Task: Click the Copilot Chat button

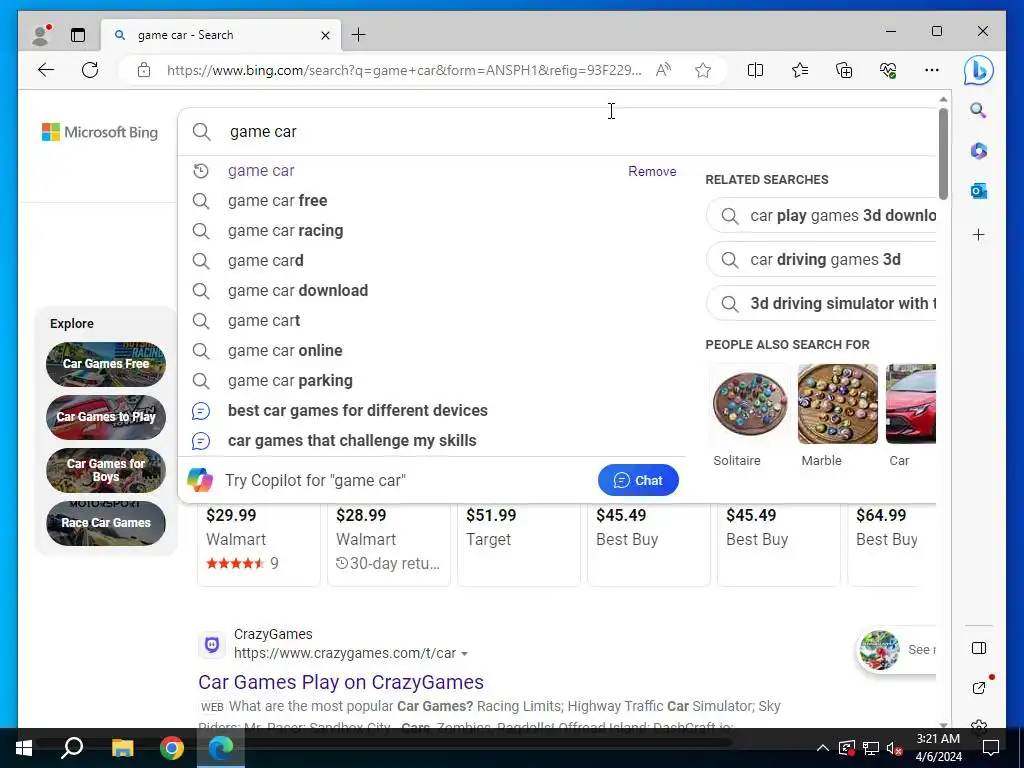Action: point(638,480)
